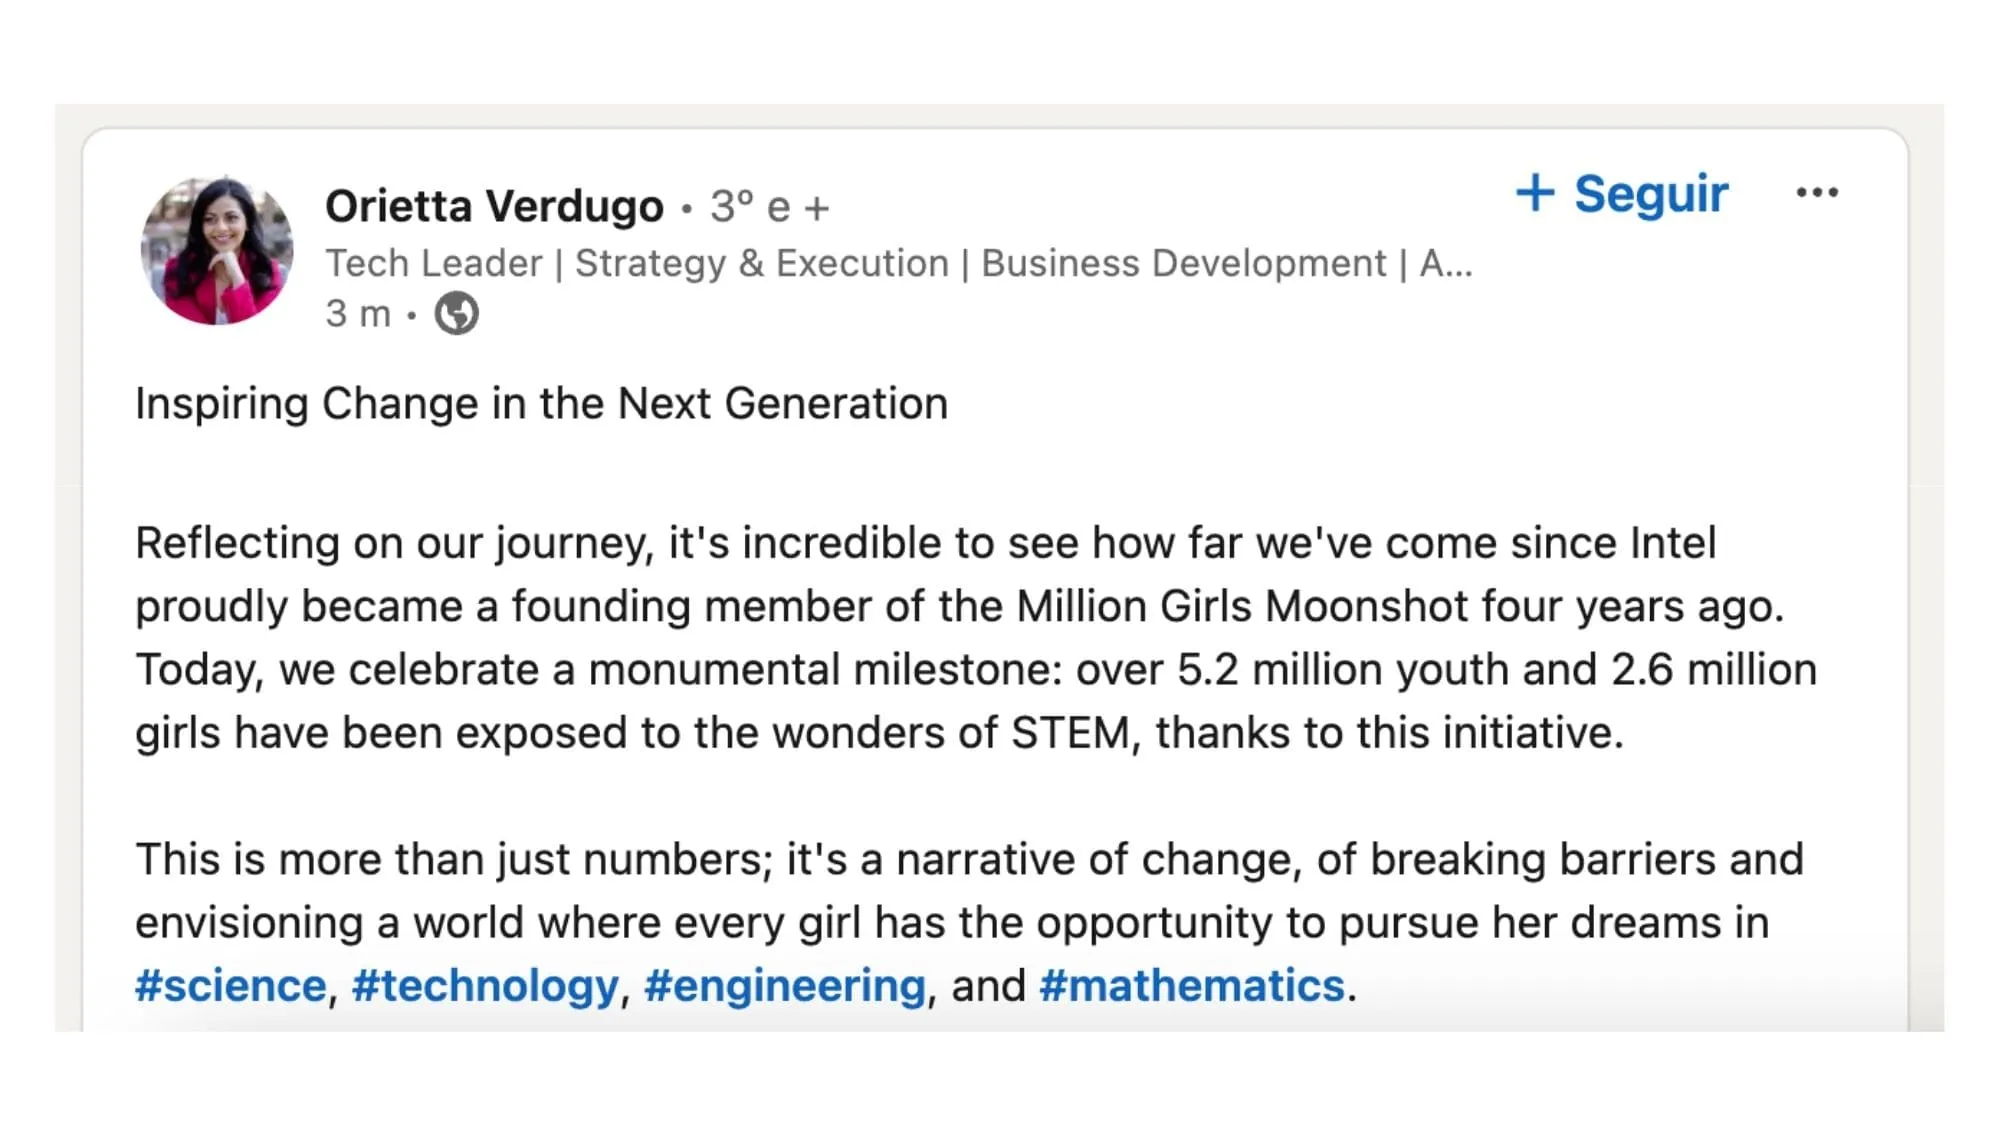Click the Inspiring Change post title
The height and width of the screenshot is (1146, 1999).
tap(541, 404)
